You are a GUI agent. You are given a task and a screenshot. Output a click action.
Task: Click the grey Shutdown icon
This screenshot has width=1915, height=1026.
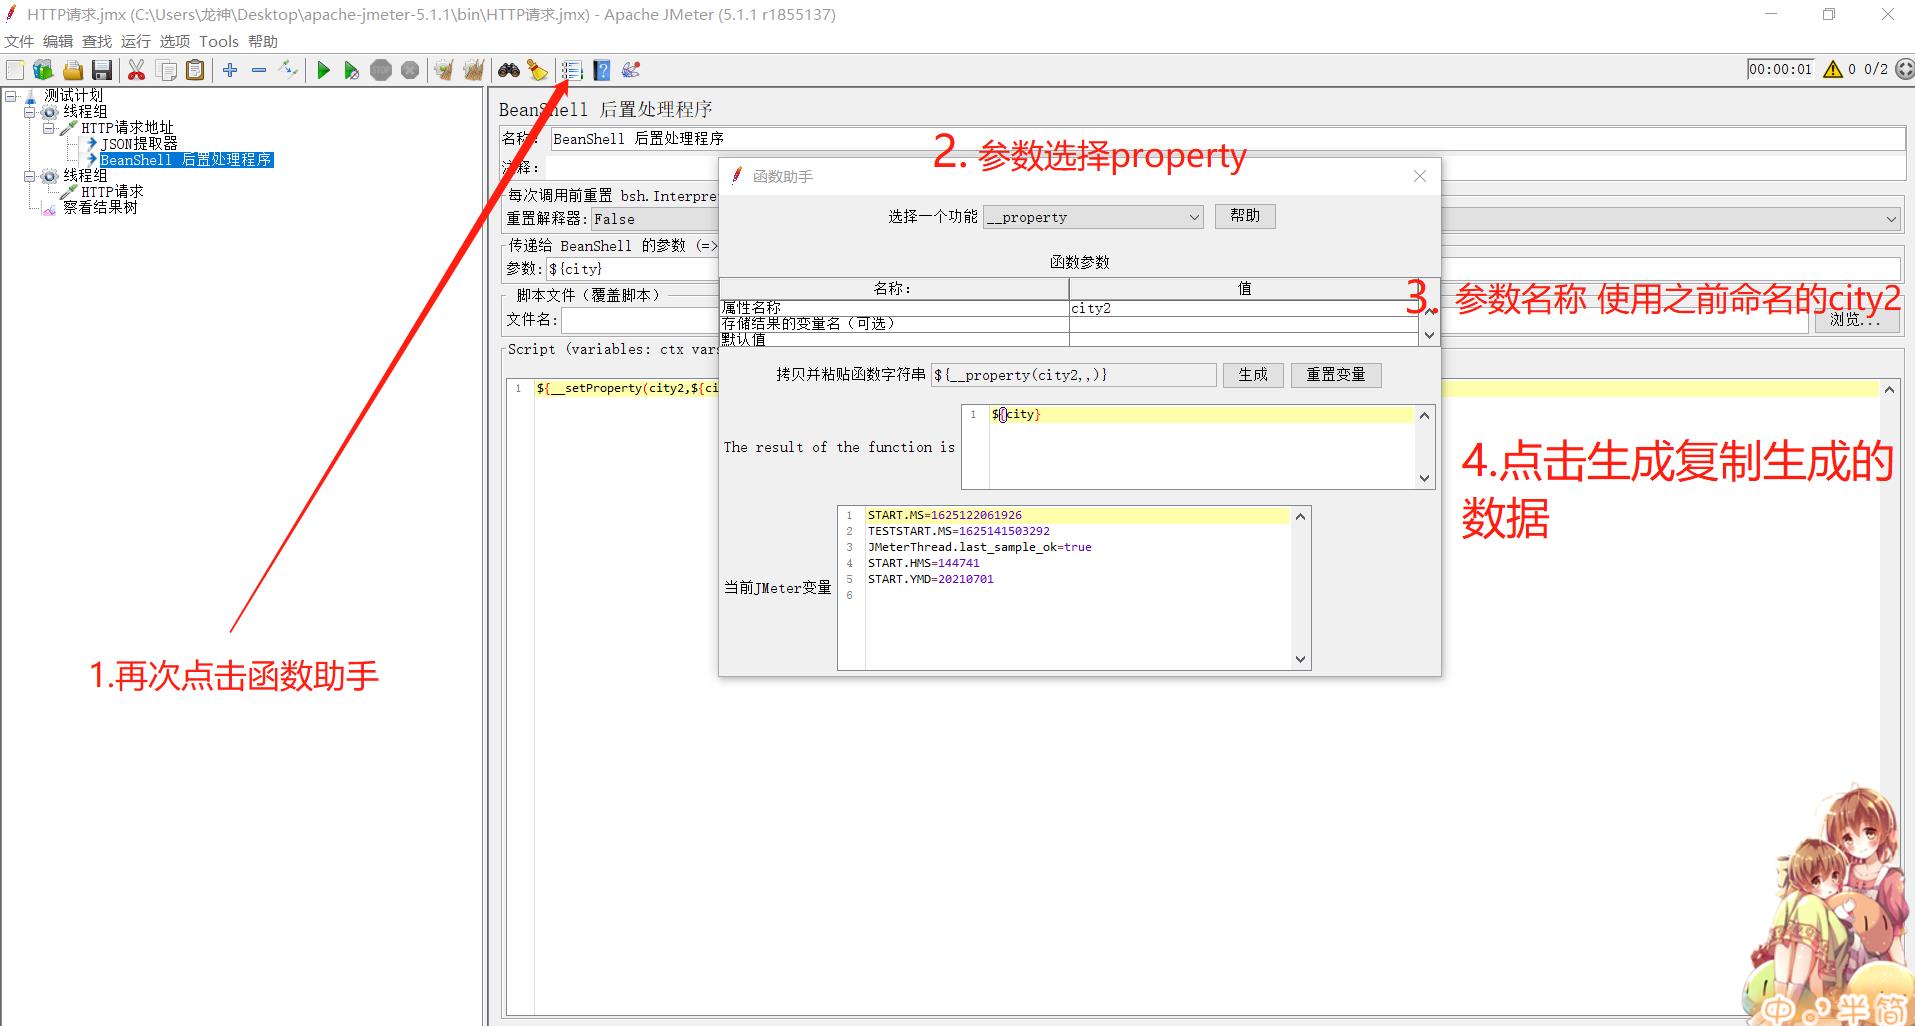click(410, 70)
